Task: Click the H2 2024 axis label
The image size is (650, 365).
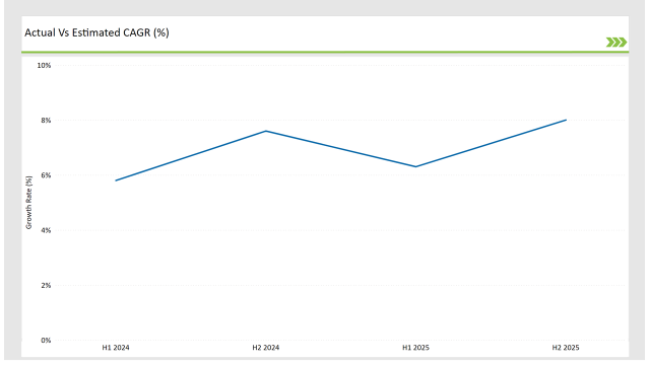Action: tap(266, 348)
